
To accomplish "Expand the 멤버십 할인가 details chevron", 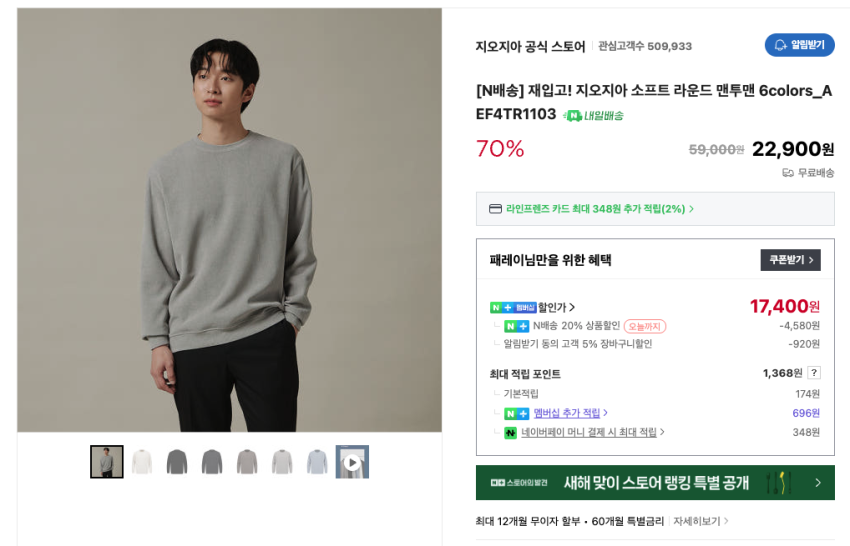I will point(572,307).
